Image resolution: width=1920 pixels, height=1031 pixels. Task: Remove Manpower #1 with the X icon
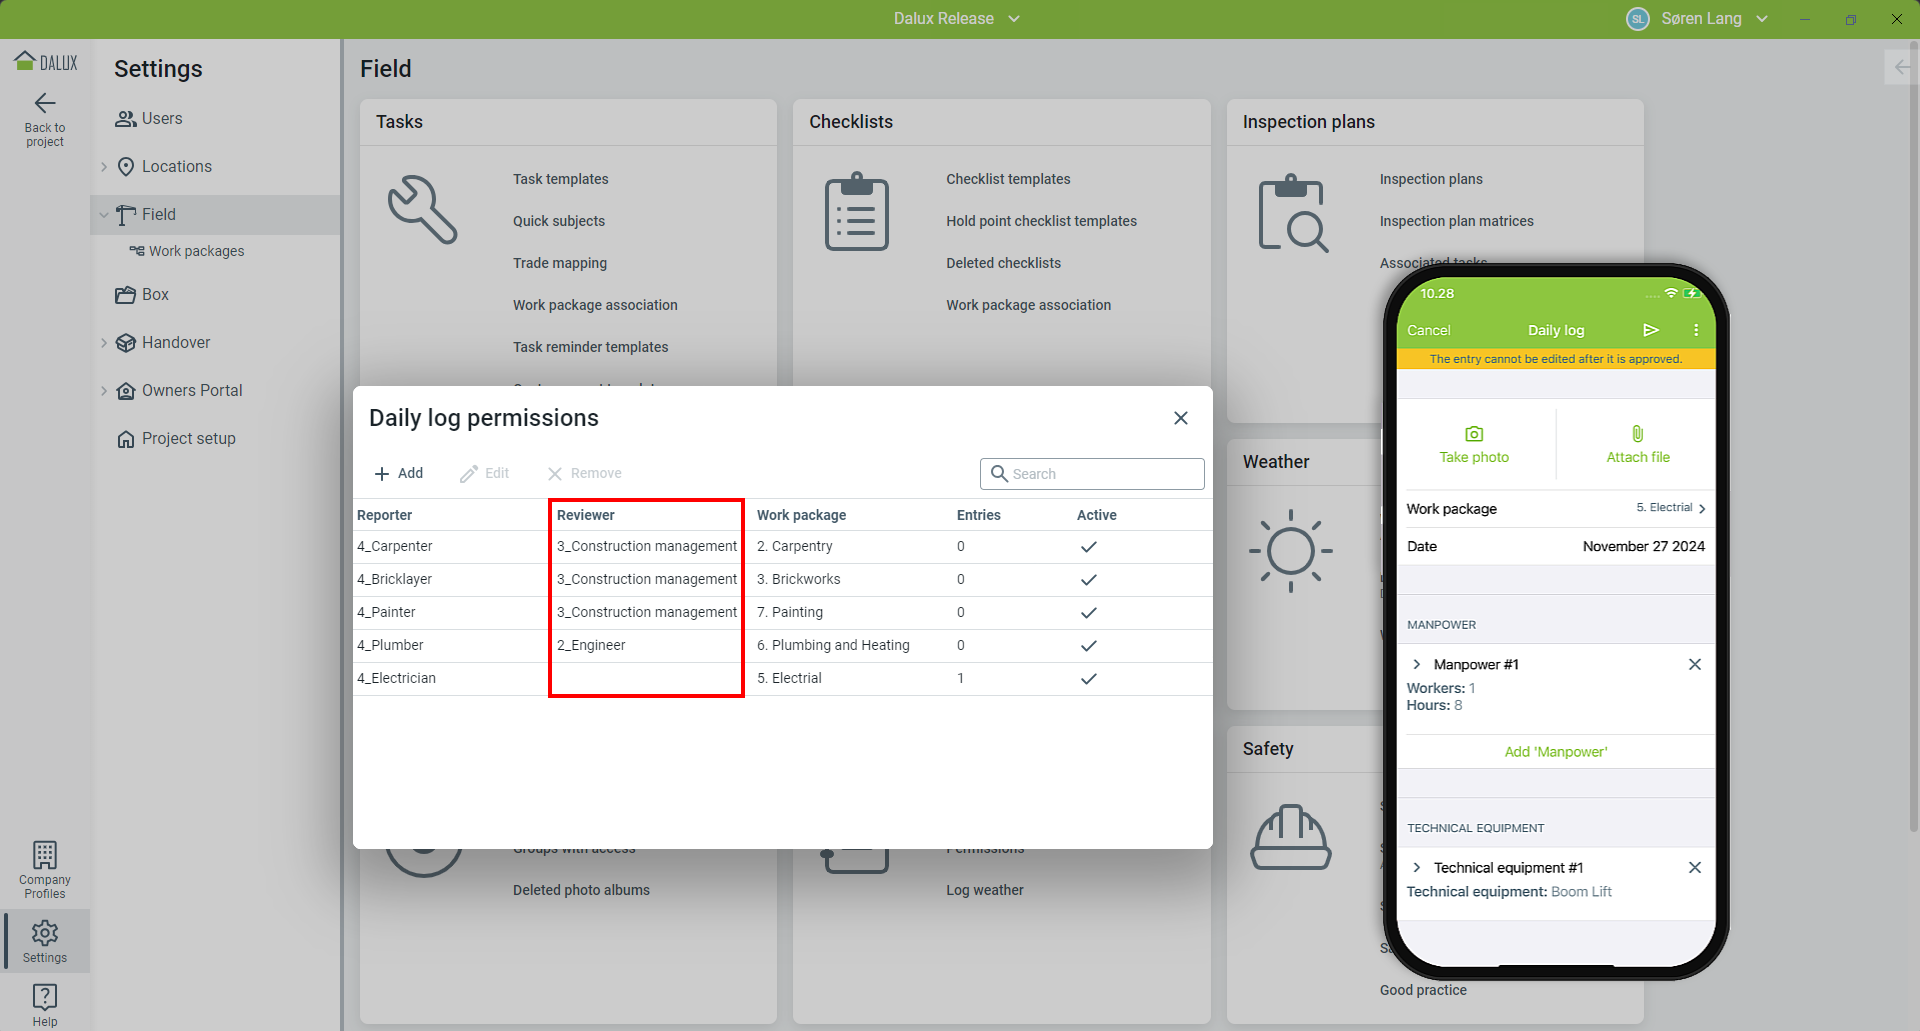coord(1694,664)
